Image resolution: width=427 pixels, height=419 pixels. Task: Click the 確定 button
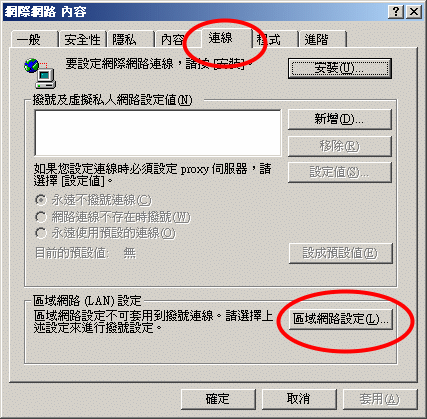tap(218, 399)
